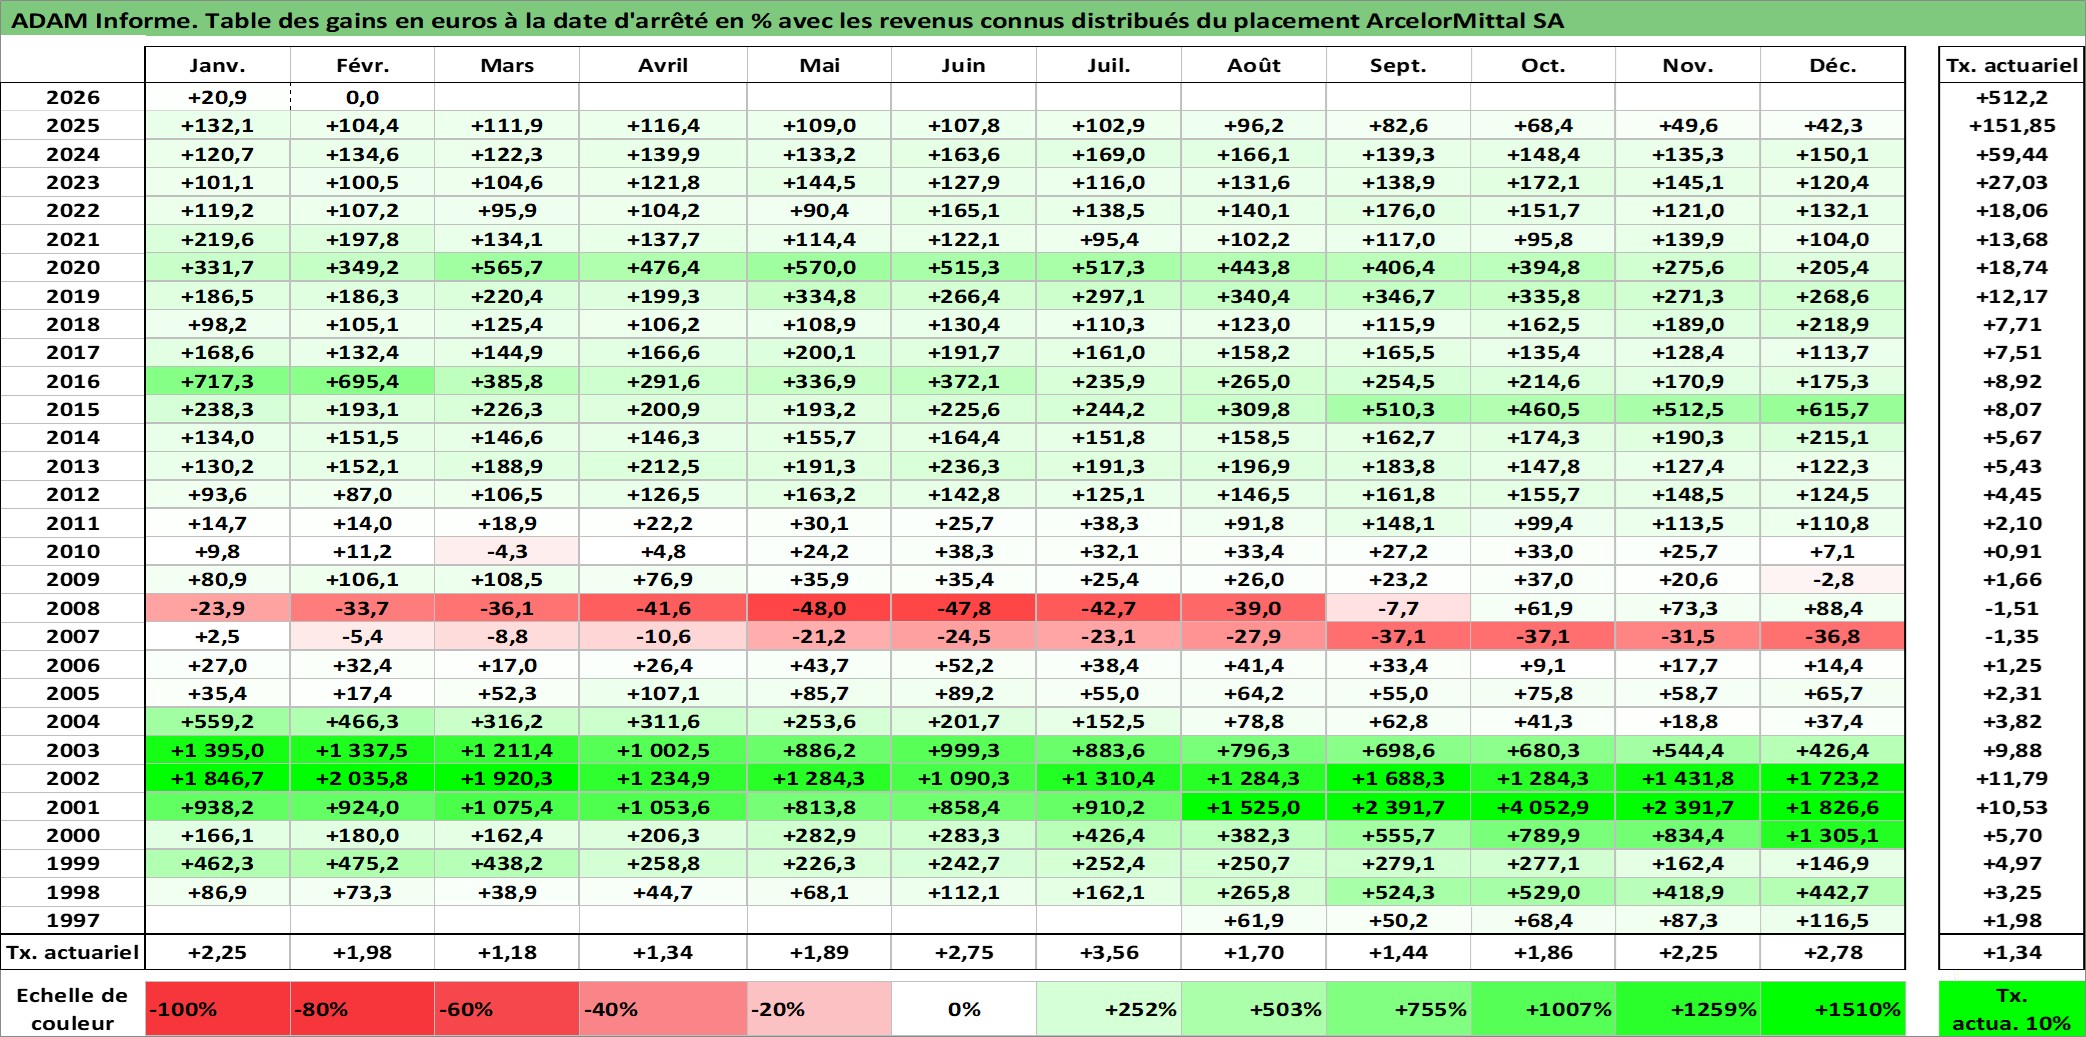Click the -4,3 cell for March 2010
Screen dimensions: 2086x1037
pyautogui.click(x=507, y=551)
